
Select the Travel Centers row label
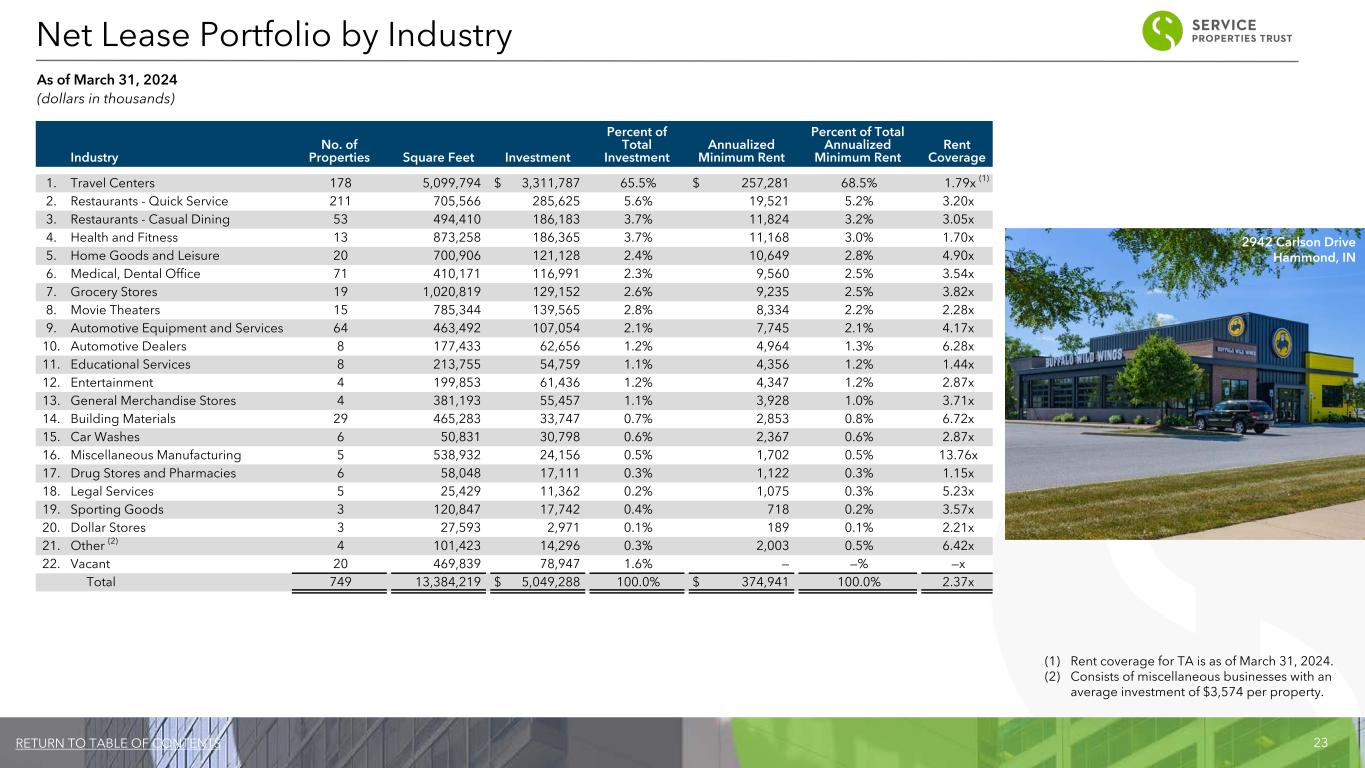[x=112, y=183]
